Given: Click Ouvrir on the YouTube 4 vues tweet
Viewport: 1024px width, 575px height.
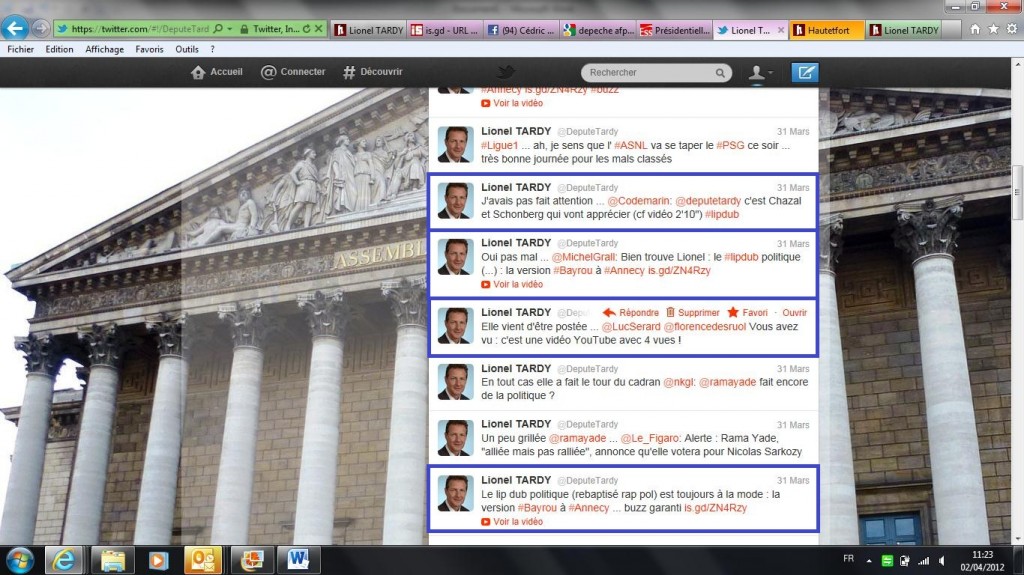Looking at the screenshot, I should (x=794, y=312).
